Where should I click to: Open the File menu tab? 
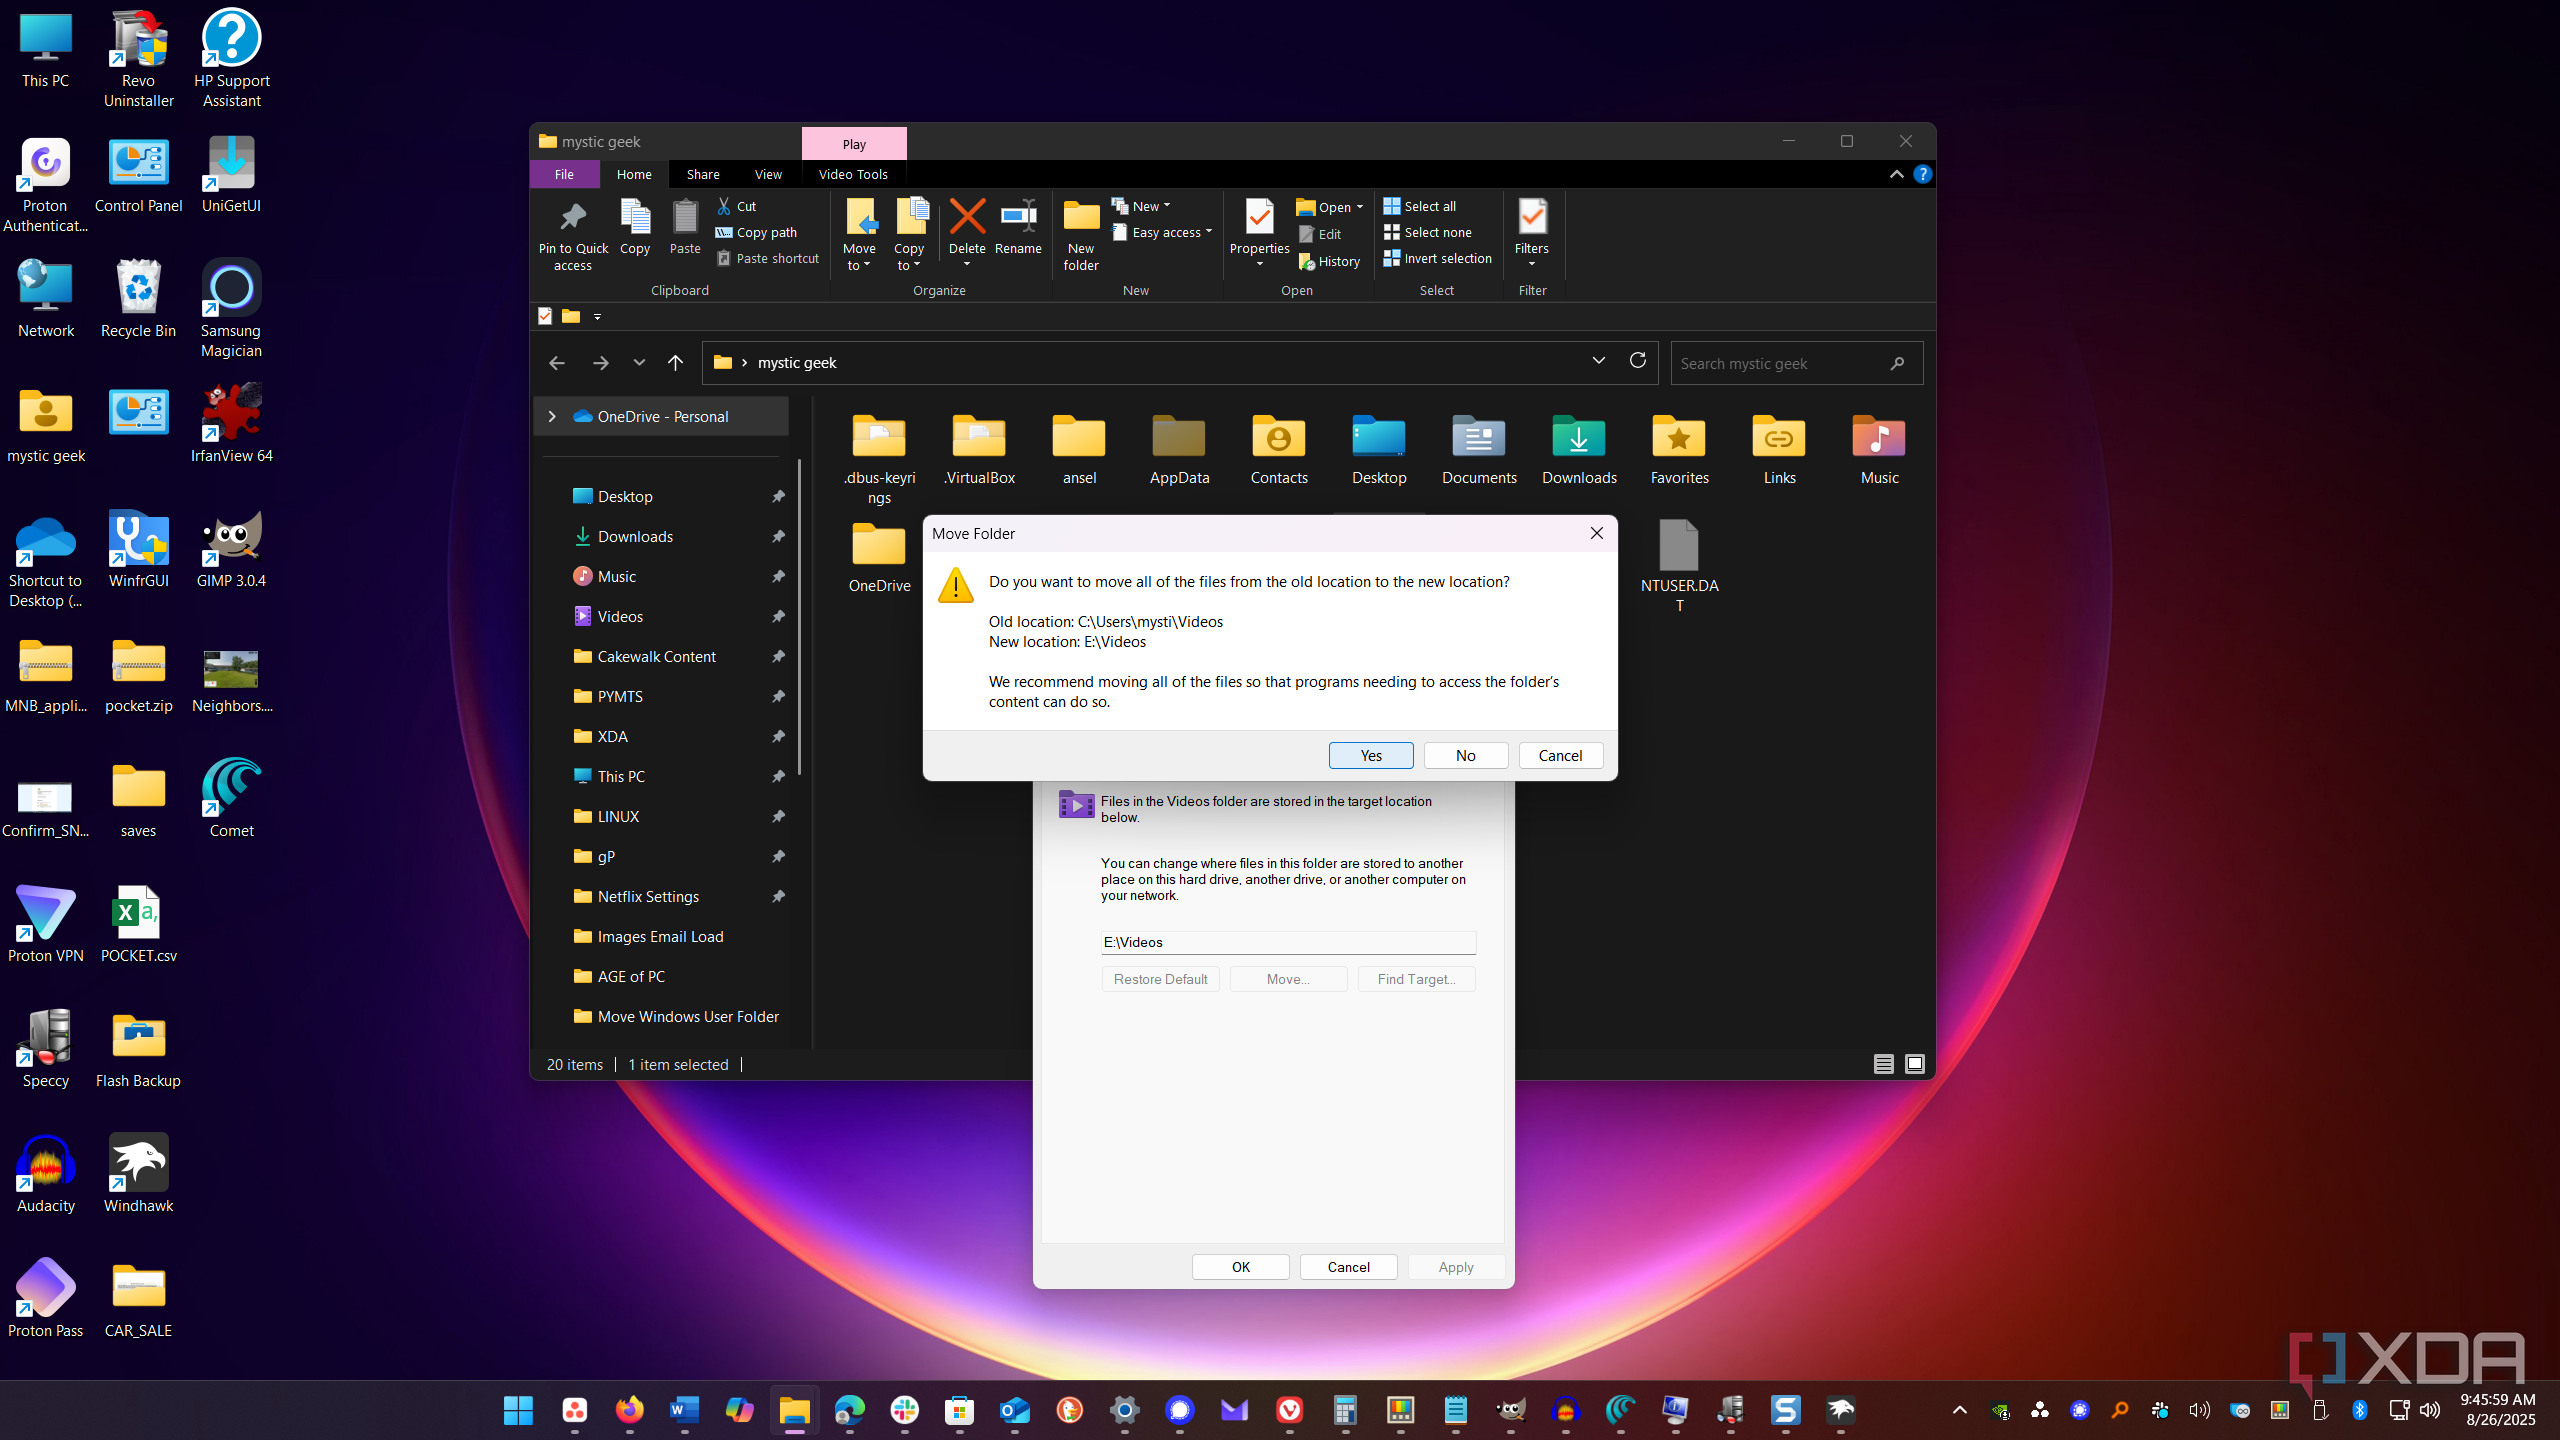(x=564, y=174)
